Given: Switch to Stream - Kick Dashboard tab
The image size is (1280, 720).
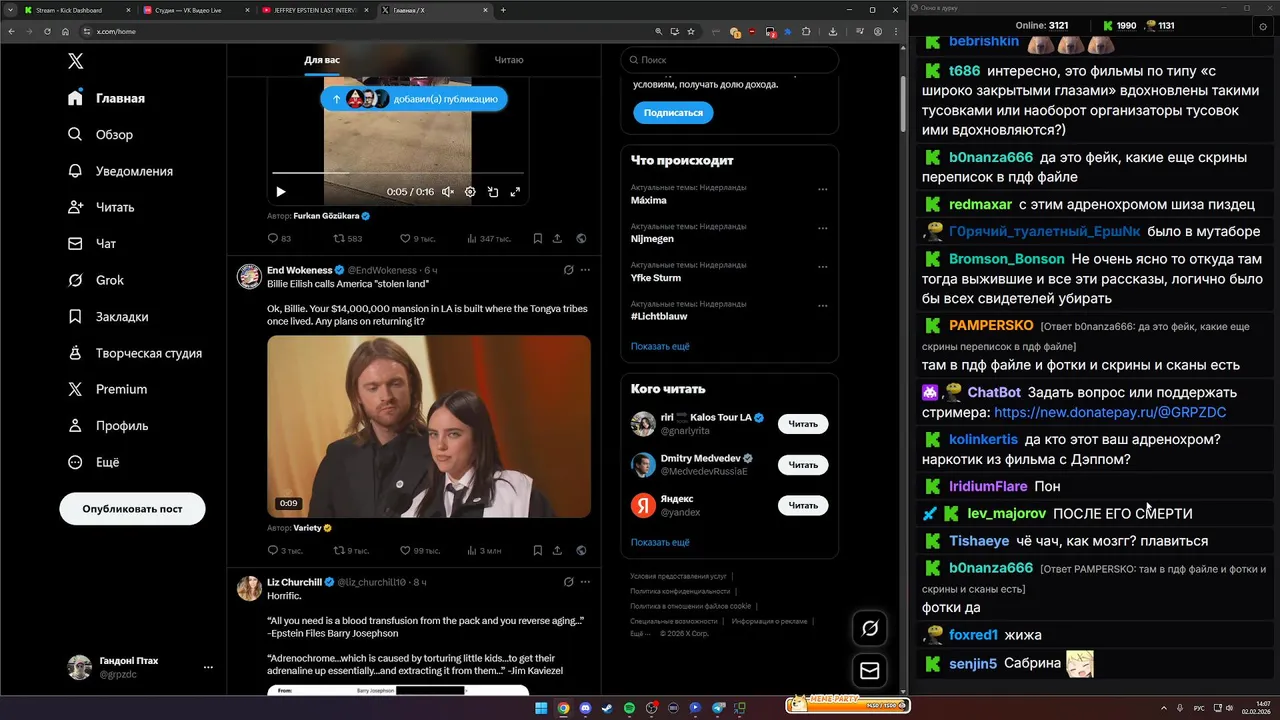Looking at the screenshot, I should click(x=77, y=10).
